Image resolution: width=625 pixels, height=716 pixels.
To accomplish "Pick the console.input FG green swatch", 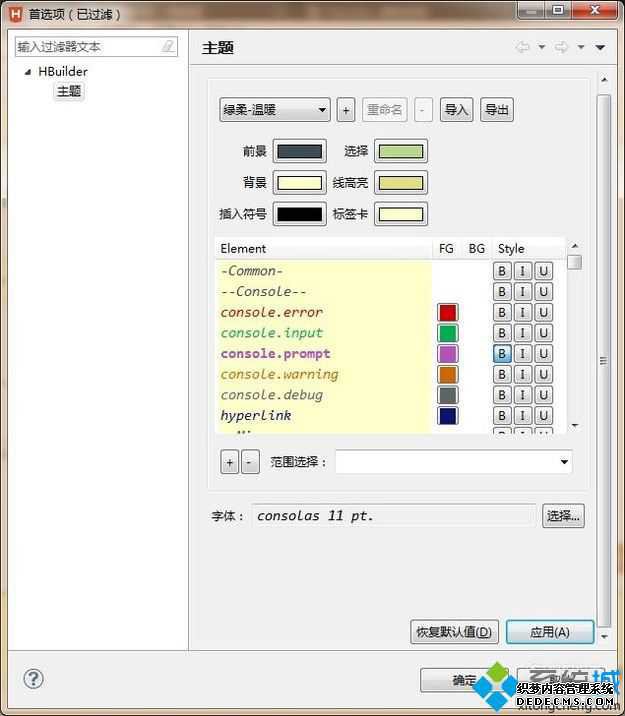I will (447, 333).
